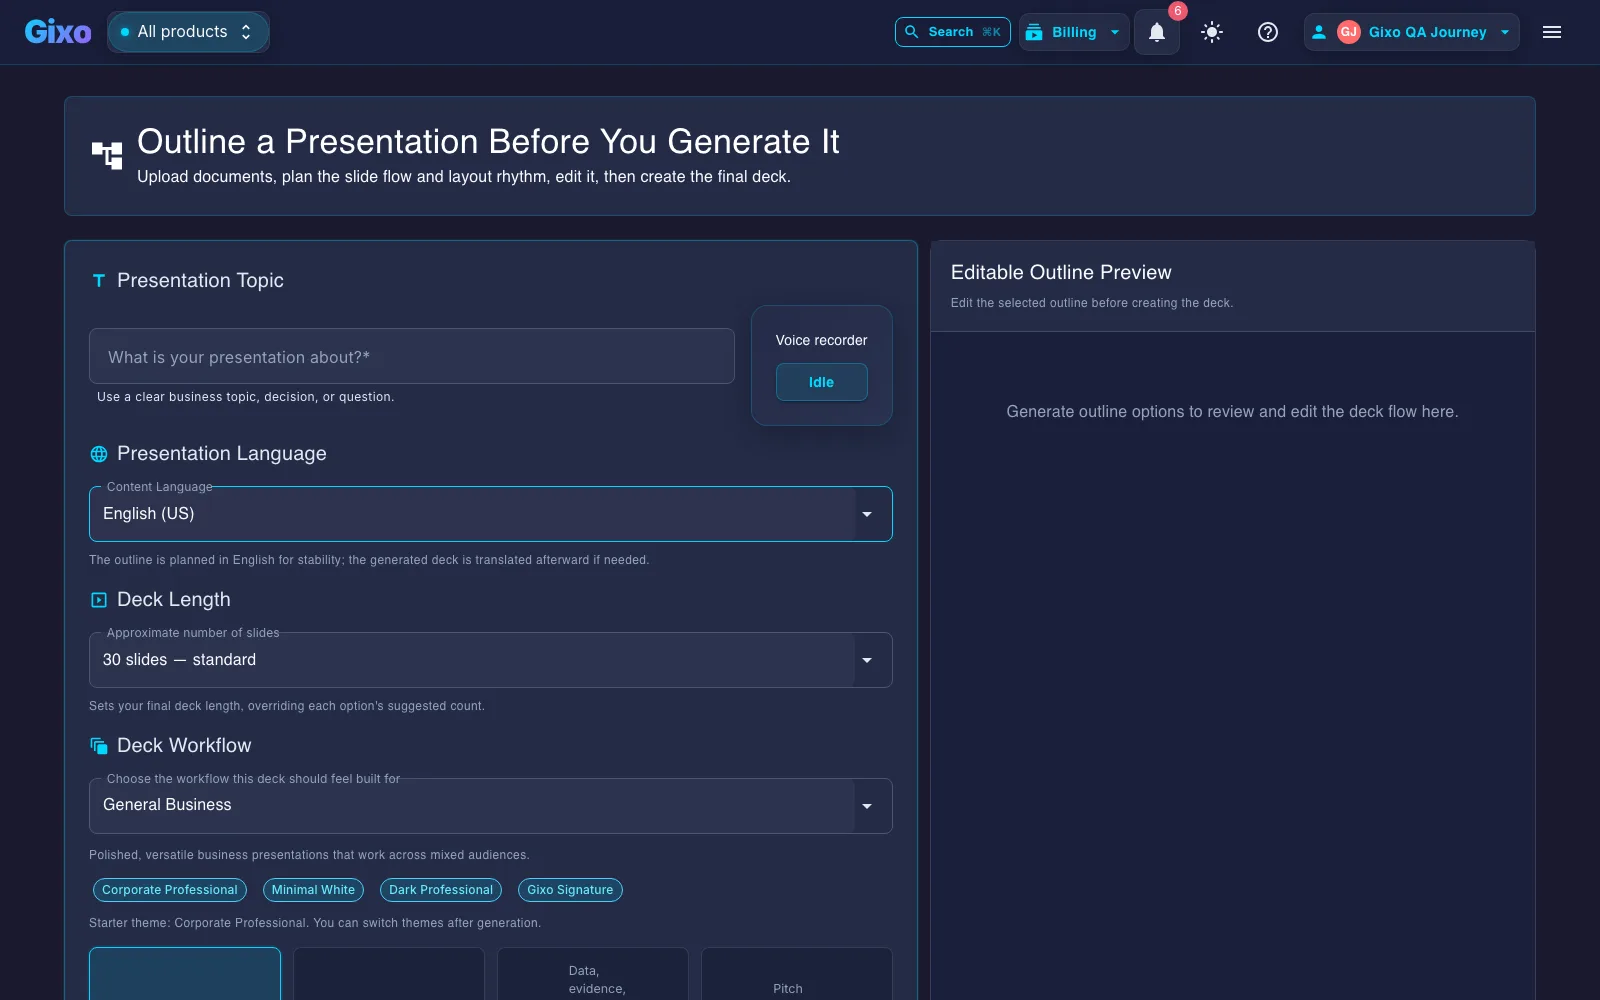Click the Deck Length slideshow icon
This screenshot has height=1000, width=1600.
coord(99,600)
